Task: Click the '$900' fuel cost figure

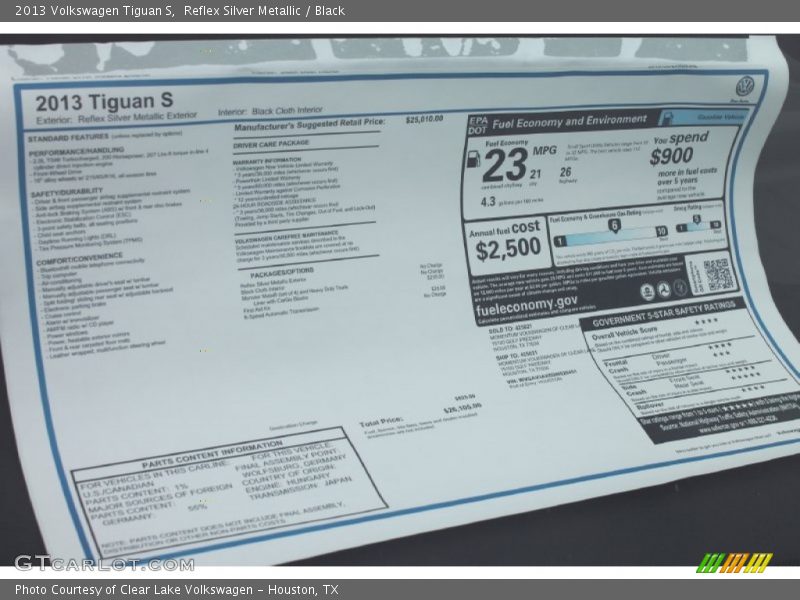Action: 671,156
